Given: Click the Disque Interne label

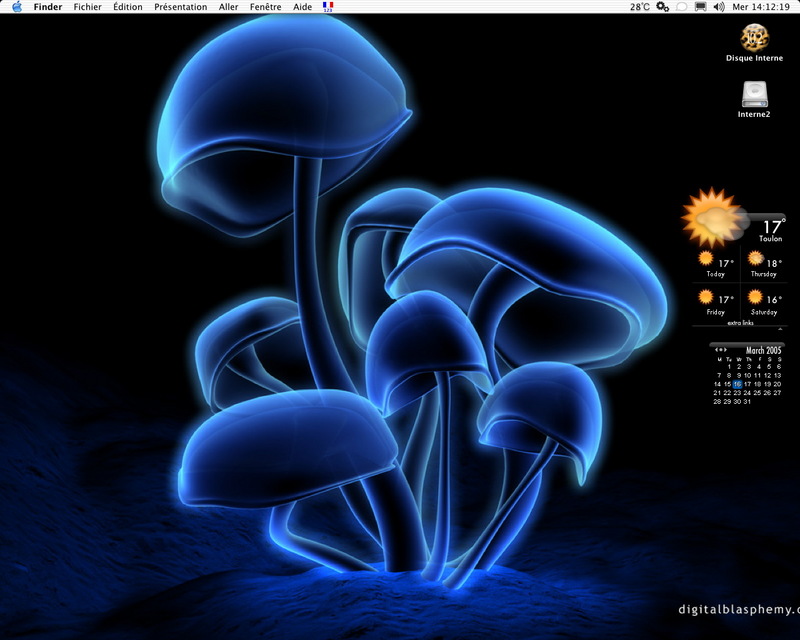Looking at the screenshot, I should point(755,58).
